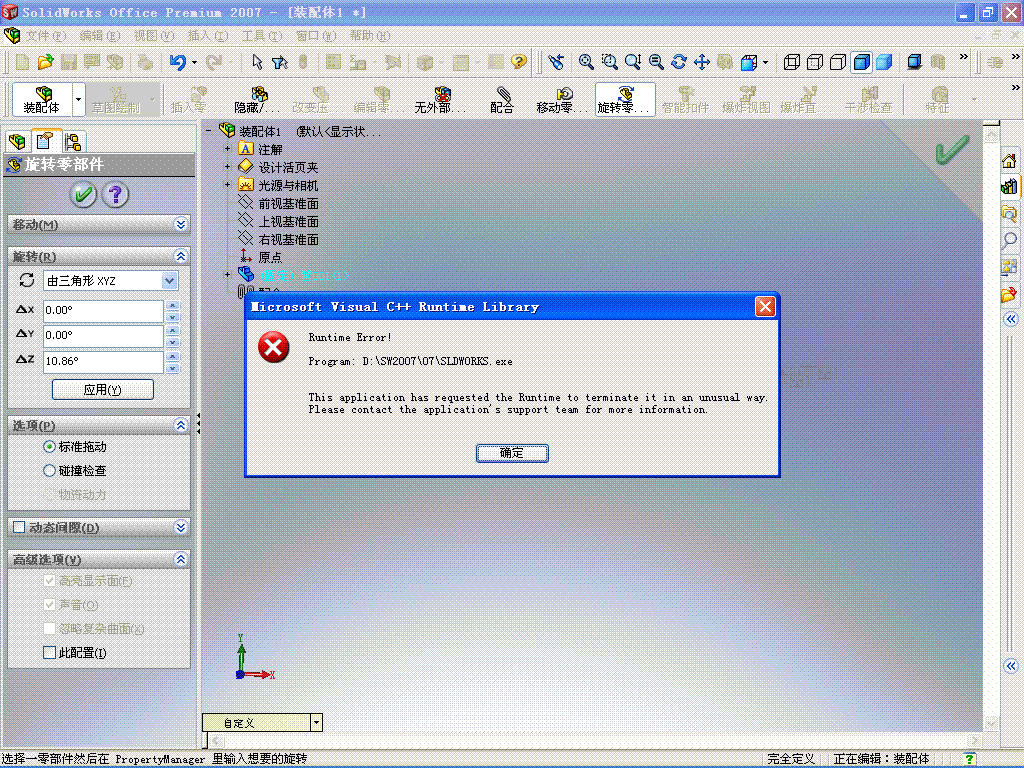Image resolution: width=1024 pixels, height=768 pixels.
Task: Click the help icon in status bar
Action: pyautogui.click(x=970, y=759)
